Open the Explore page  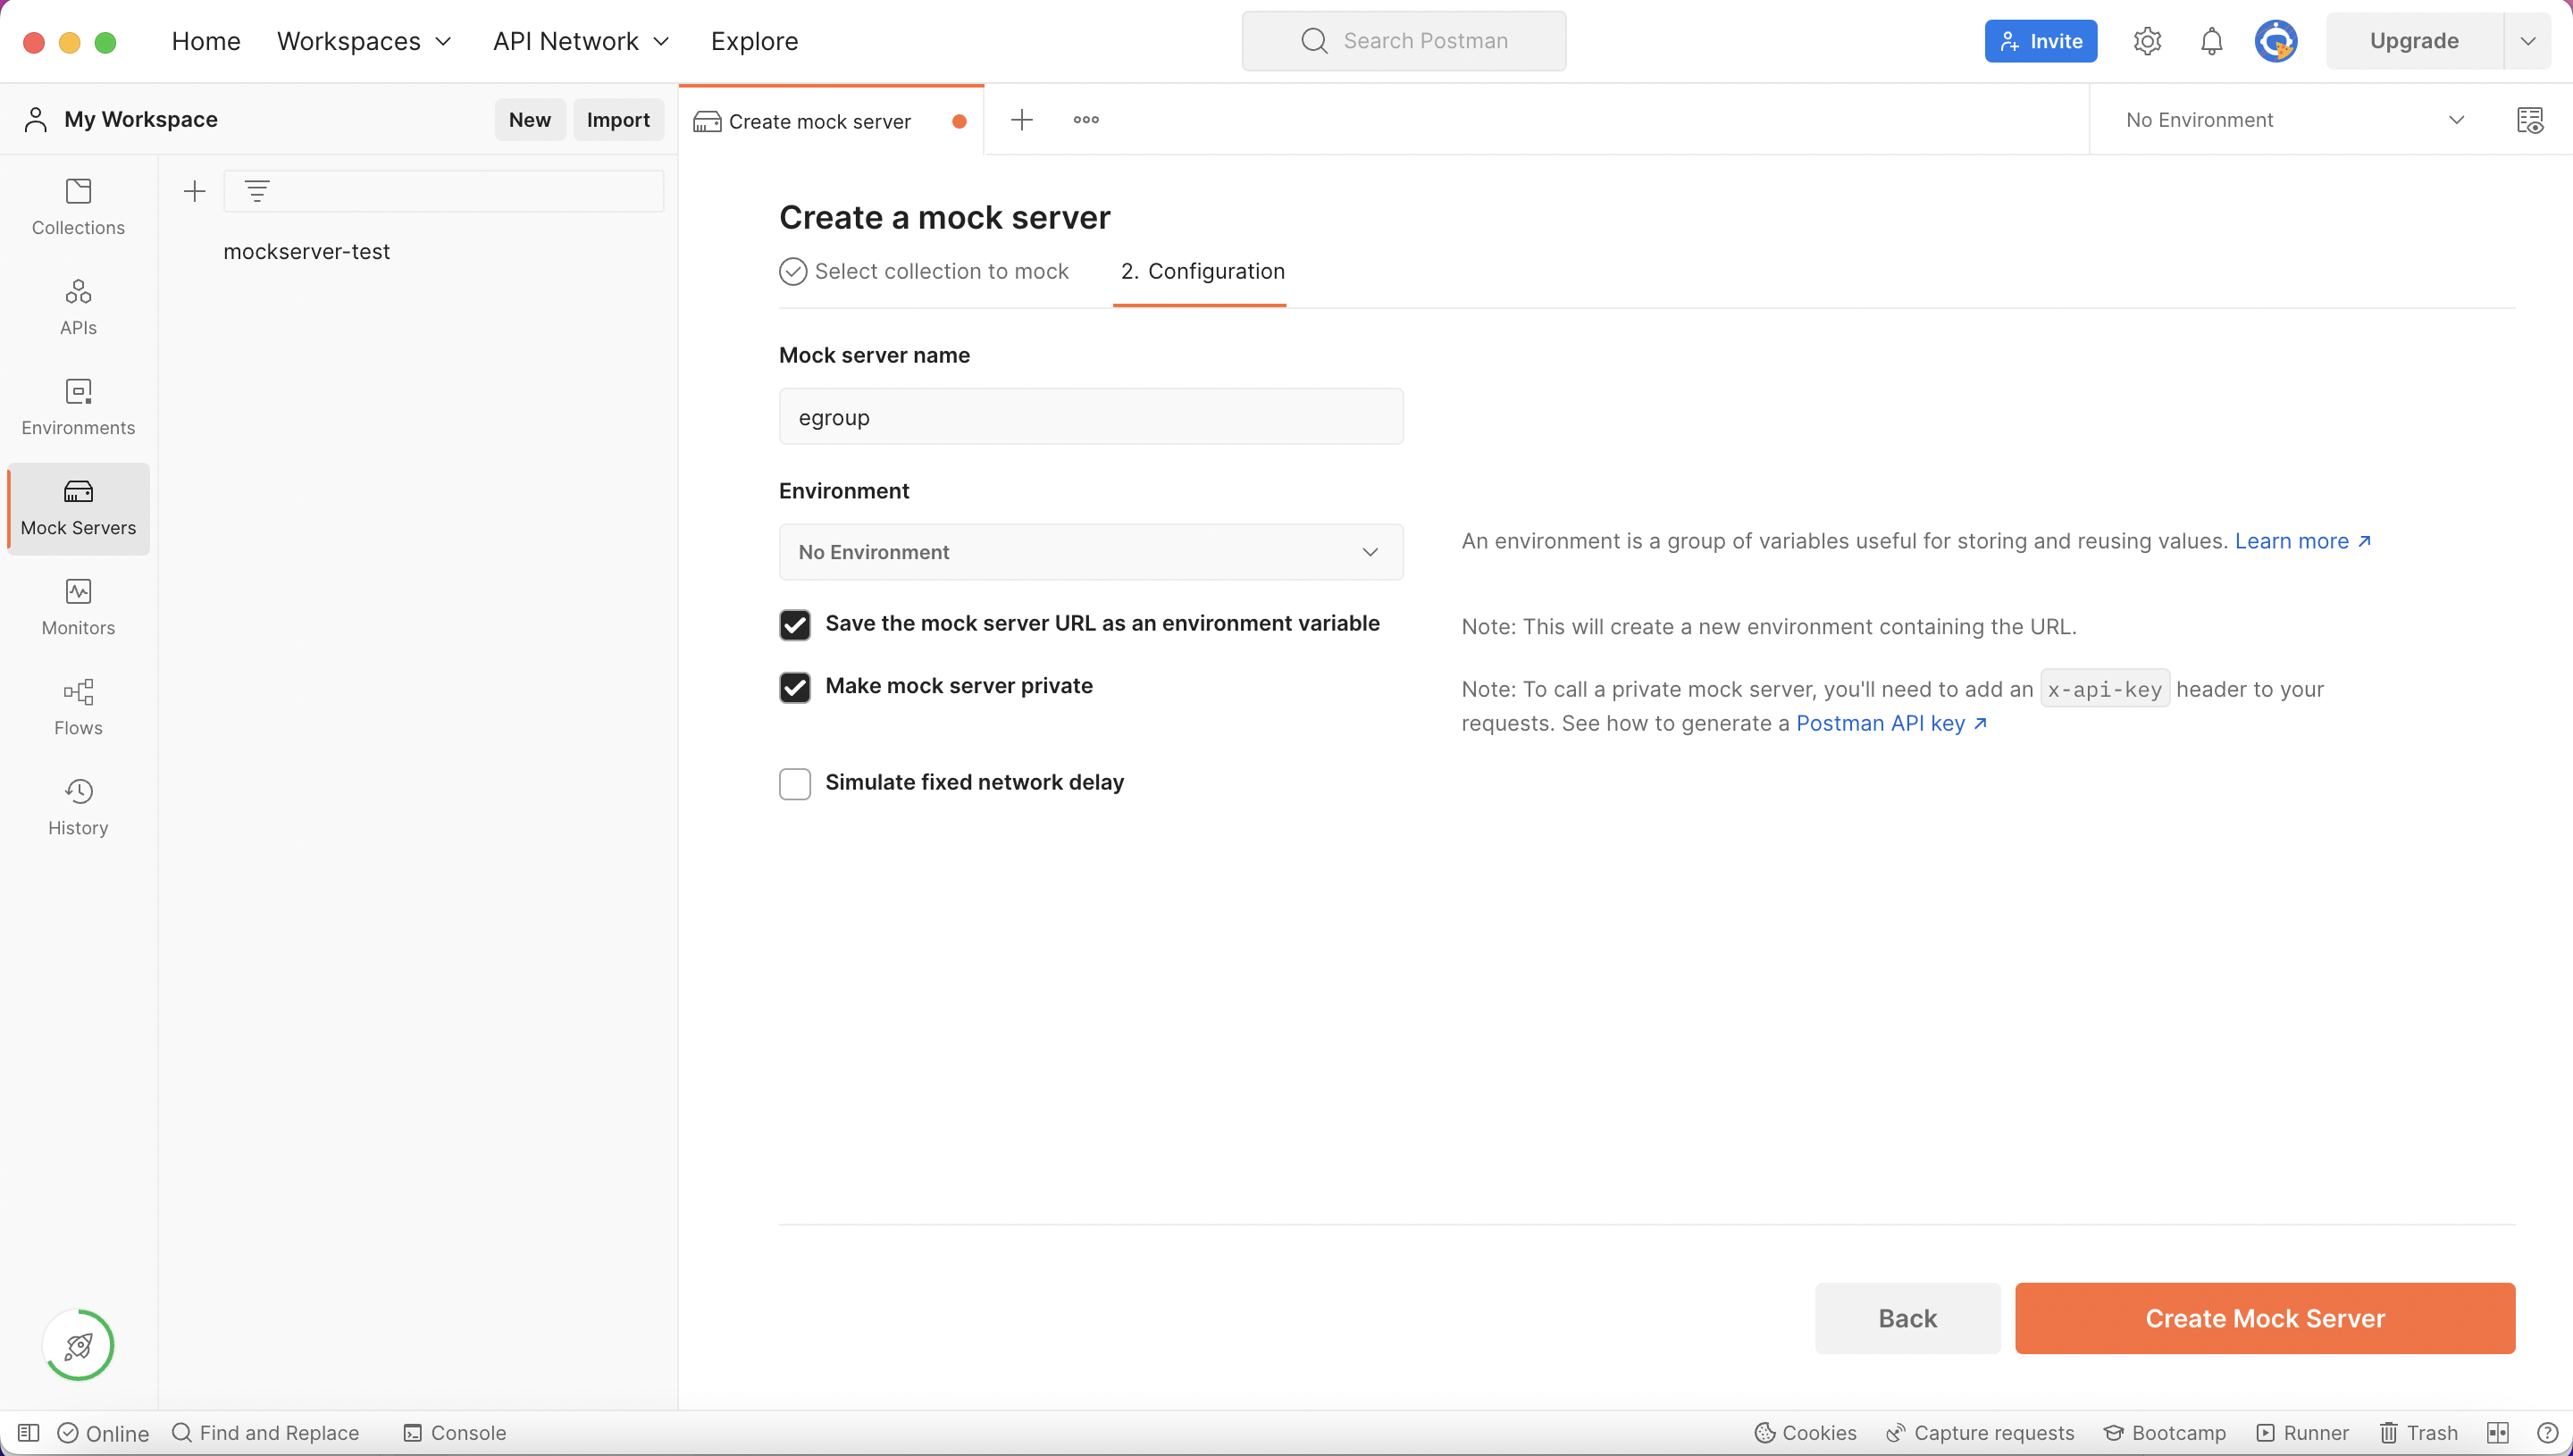(x=754, y=41)
